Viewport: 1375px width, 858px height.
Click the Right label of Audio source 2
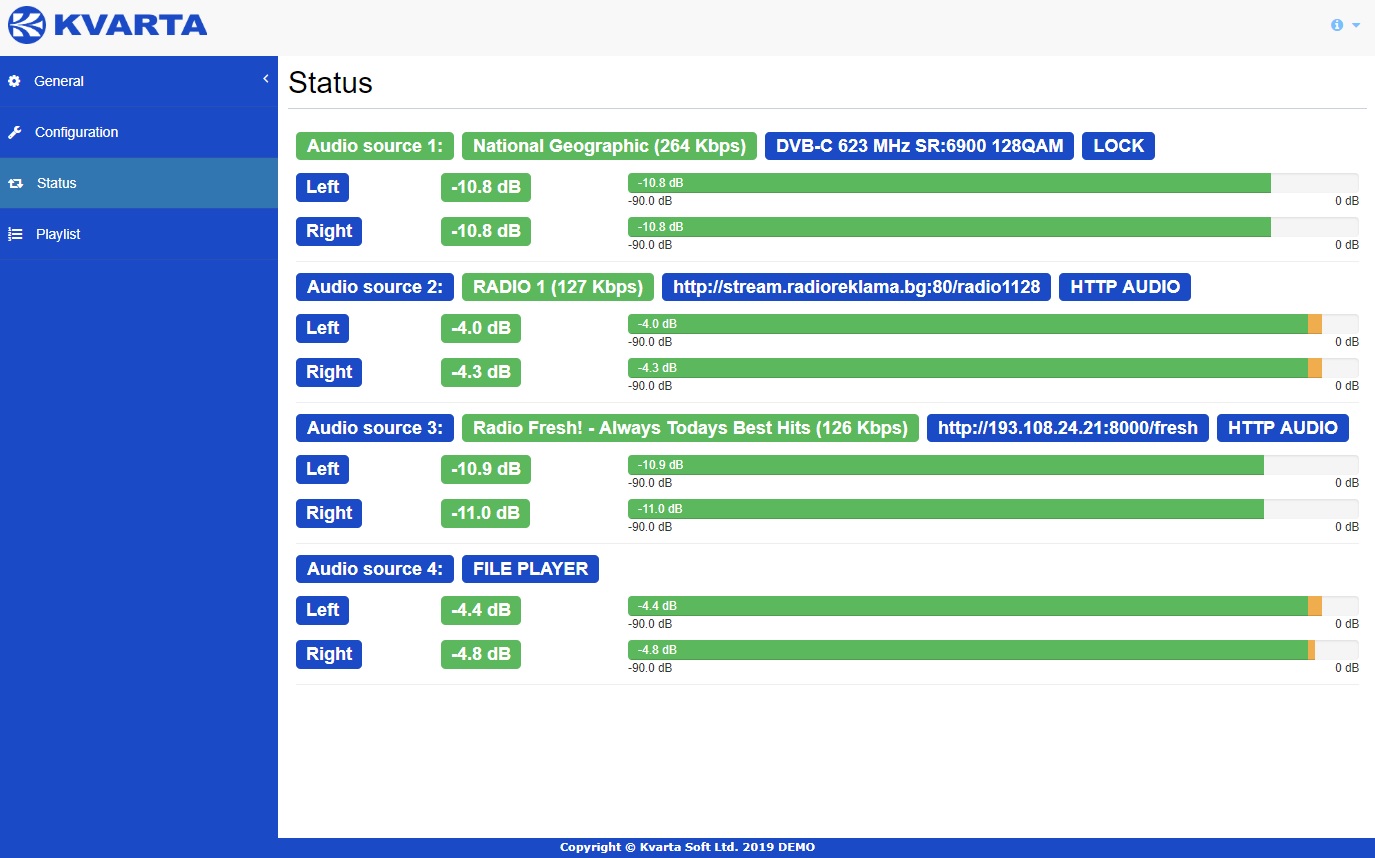click(329, 372)
